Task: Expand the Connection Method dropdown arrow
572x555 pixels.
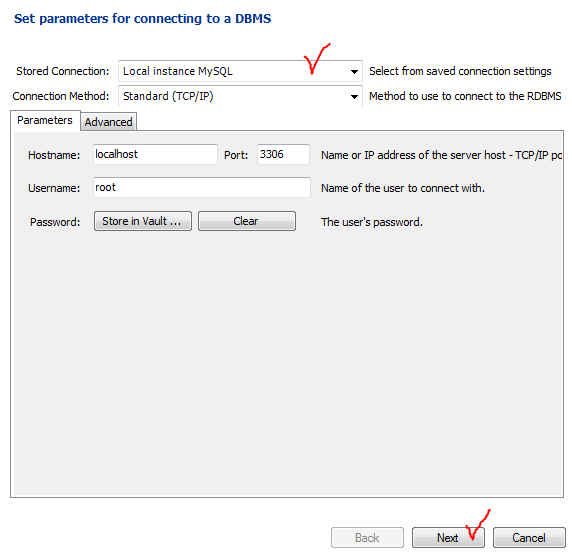Action: point(354,96)
